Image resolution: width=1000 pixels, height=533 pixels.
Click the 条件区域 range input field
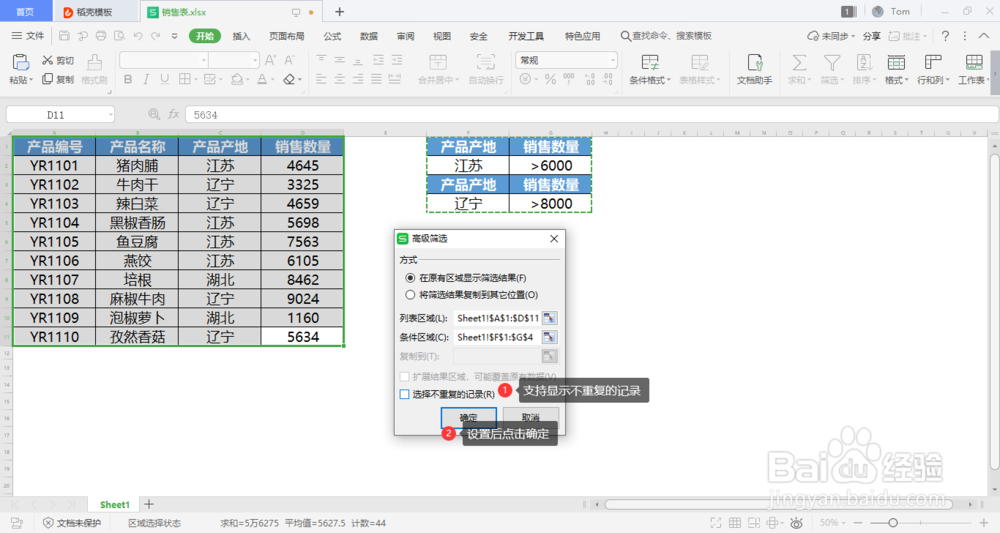497,337
